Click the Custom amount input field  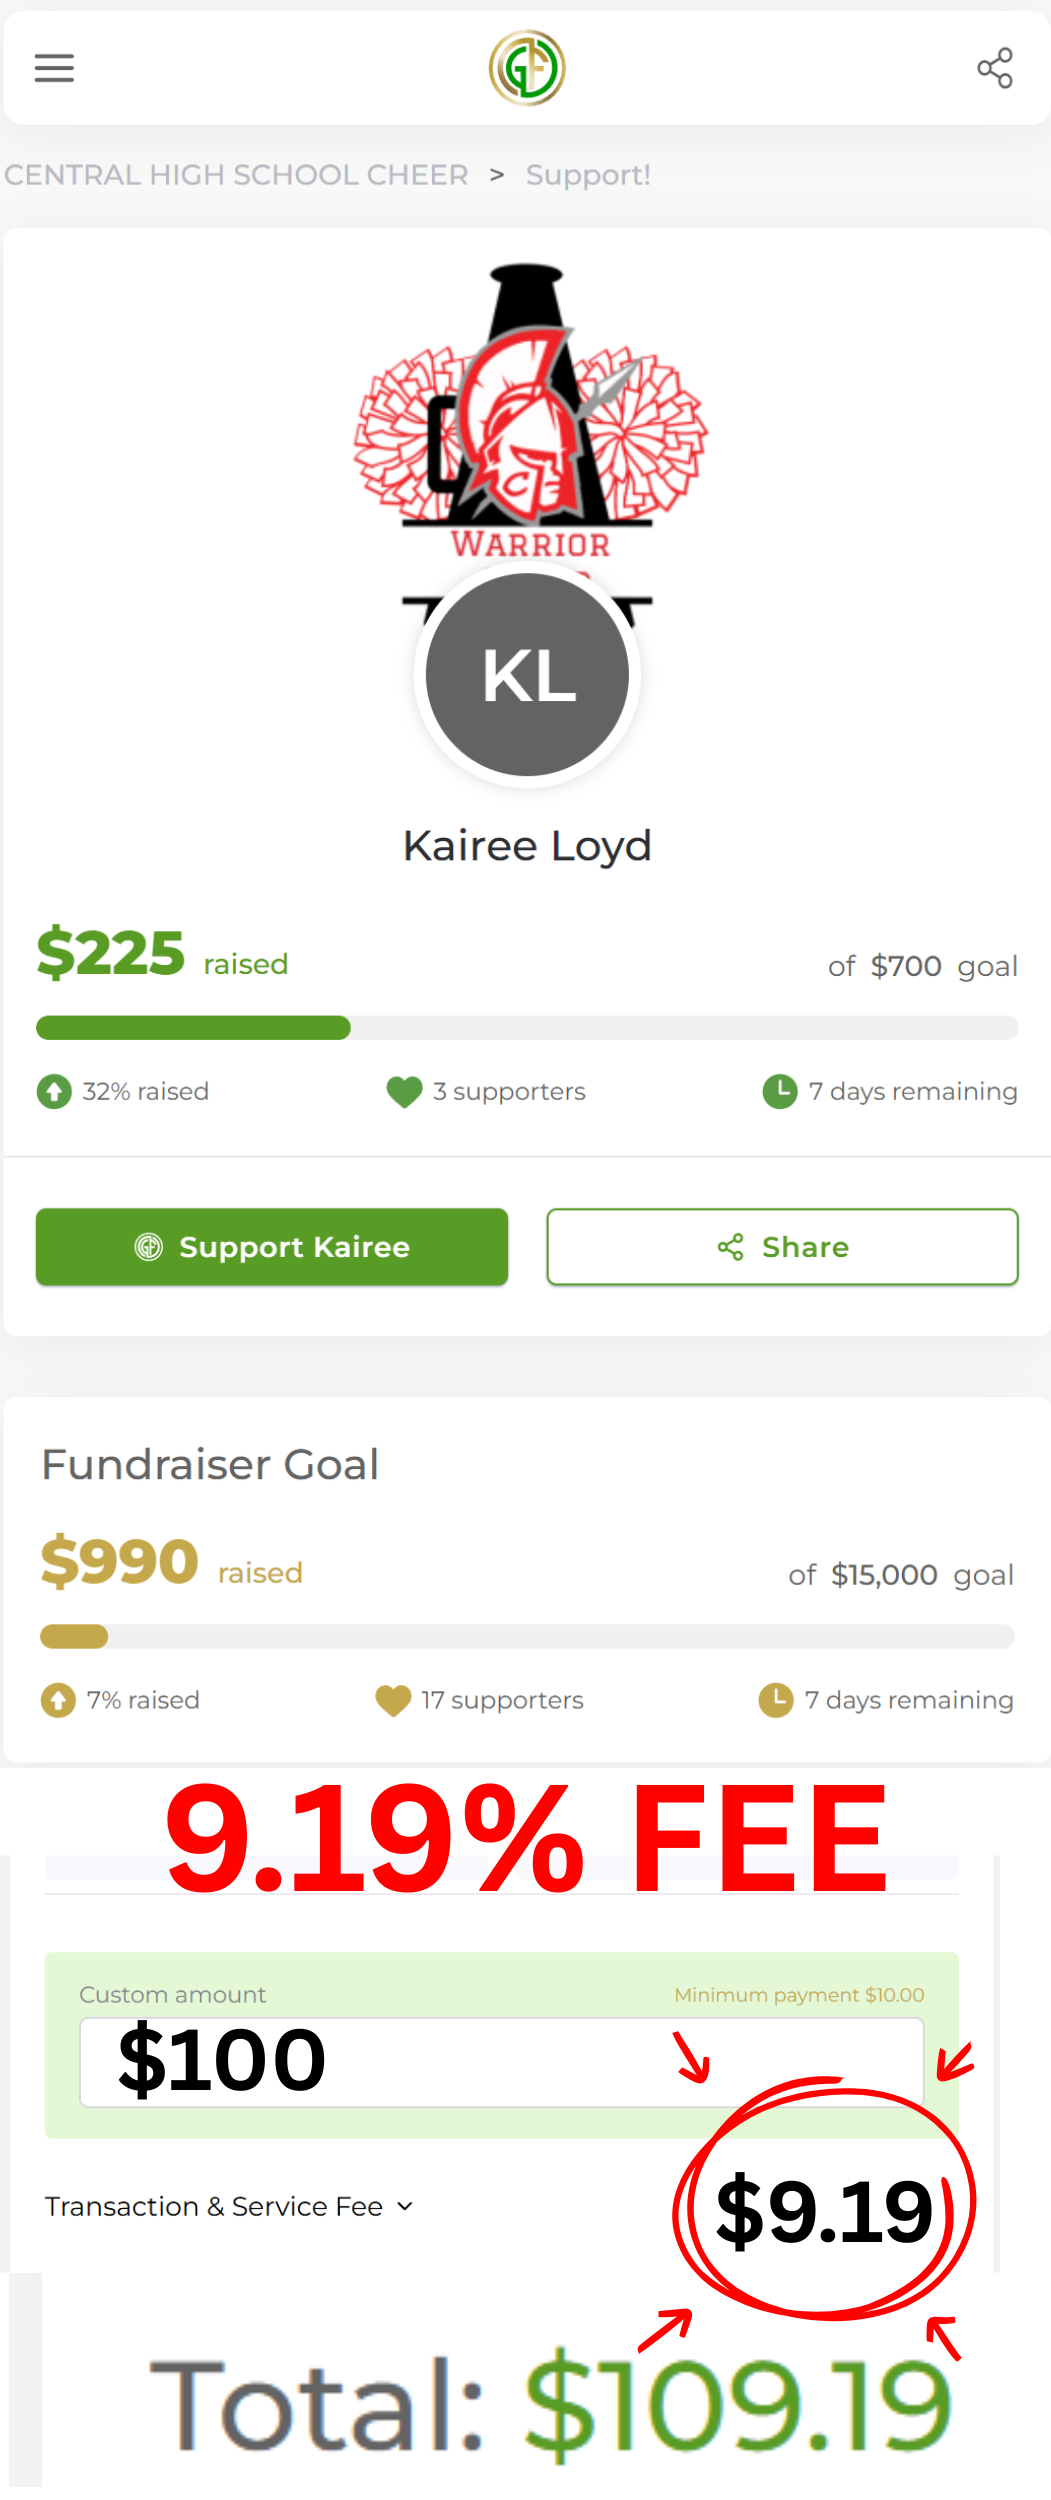tap(500, 2062)
